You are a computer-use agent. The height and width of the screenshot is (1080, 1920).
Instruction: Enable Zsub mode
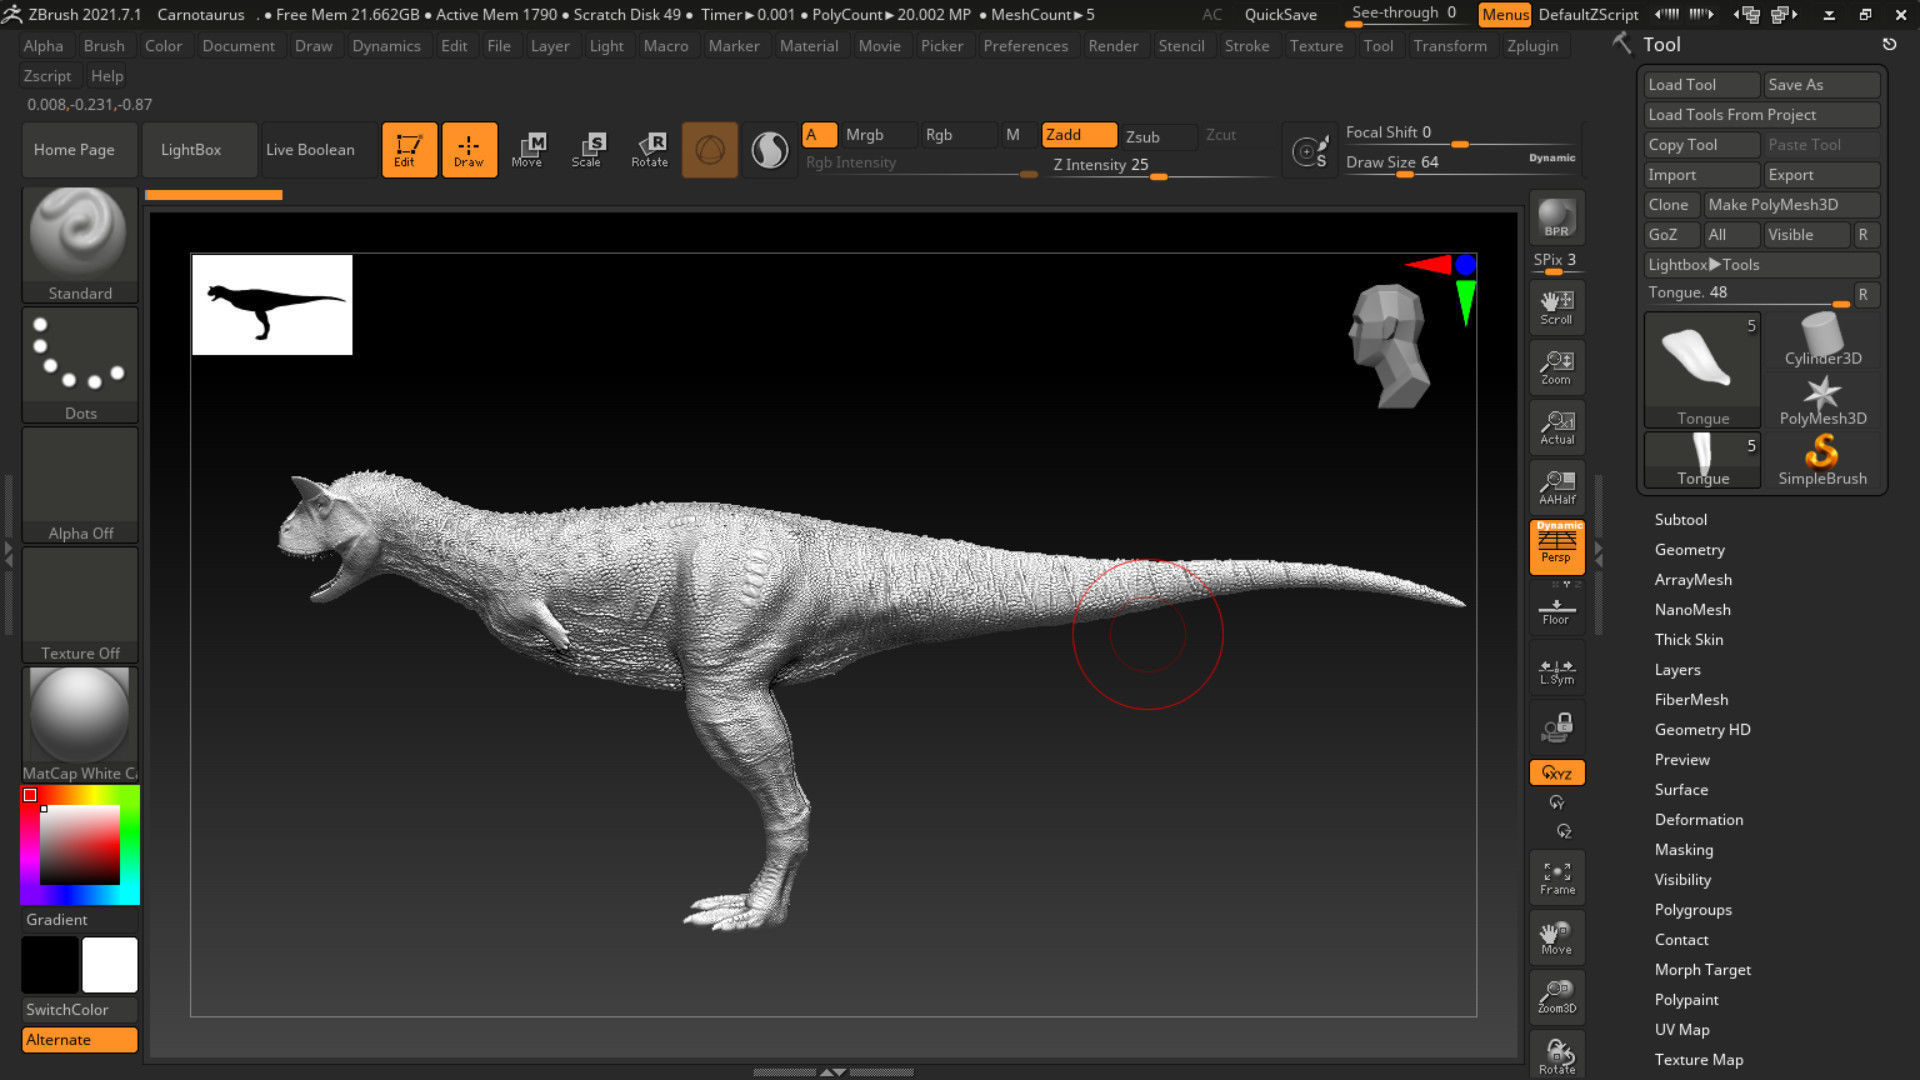1158,136
